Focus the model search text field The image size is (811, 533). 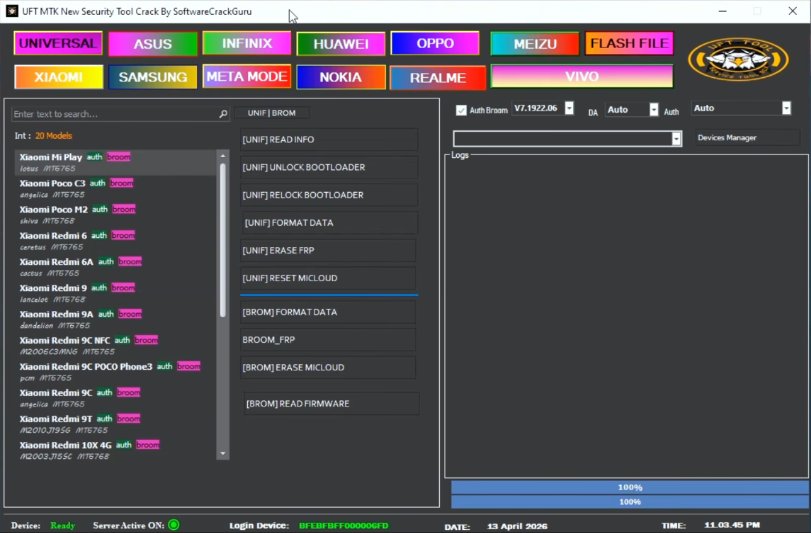116,114
